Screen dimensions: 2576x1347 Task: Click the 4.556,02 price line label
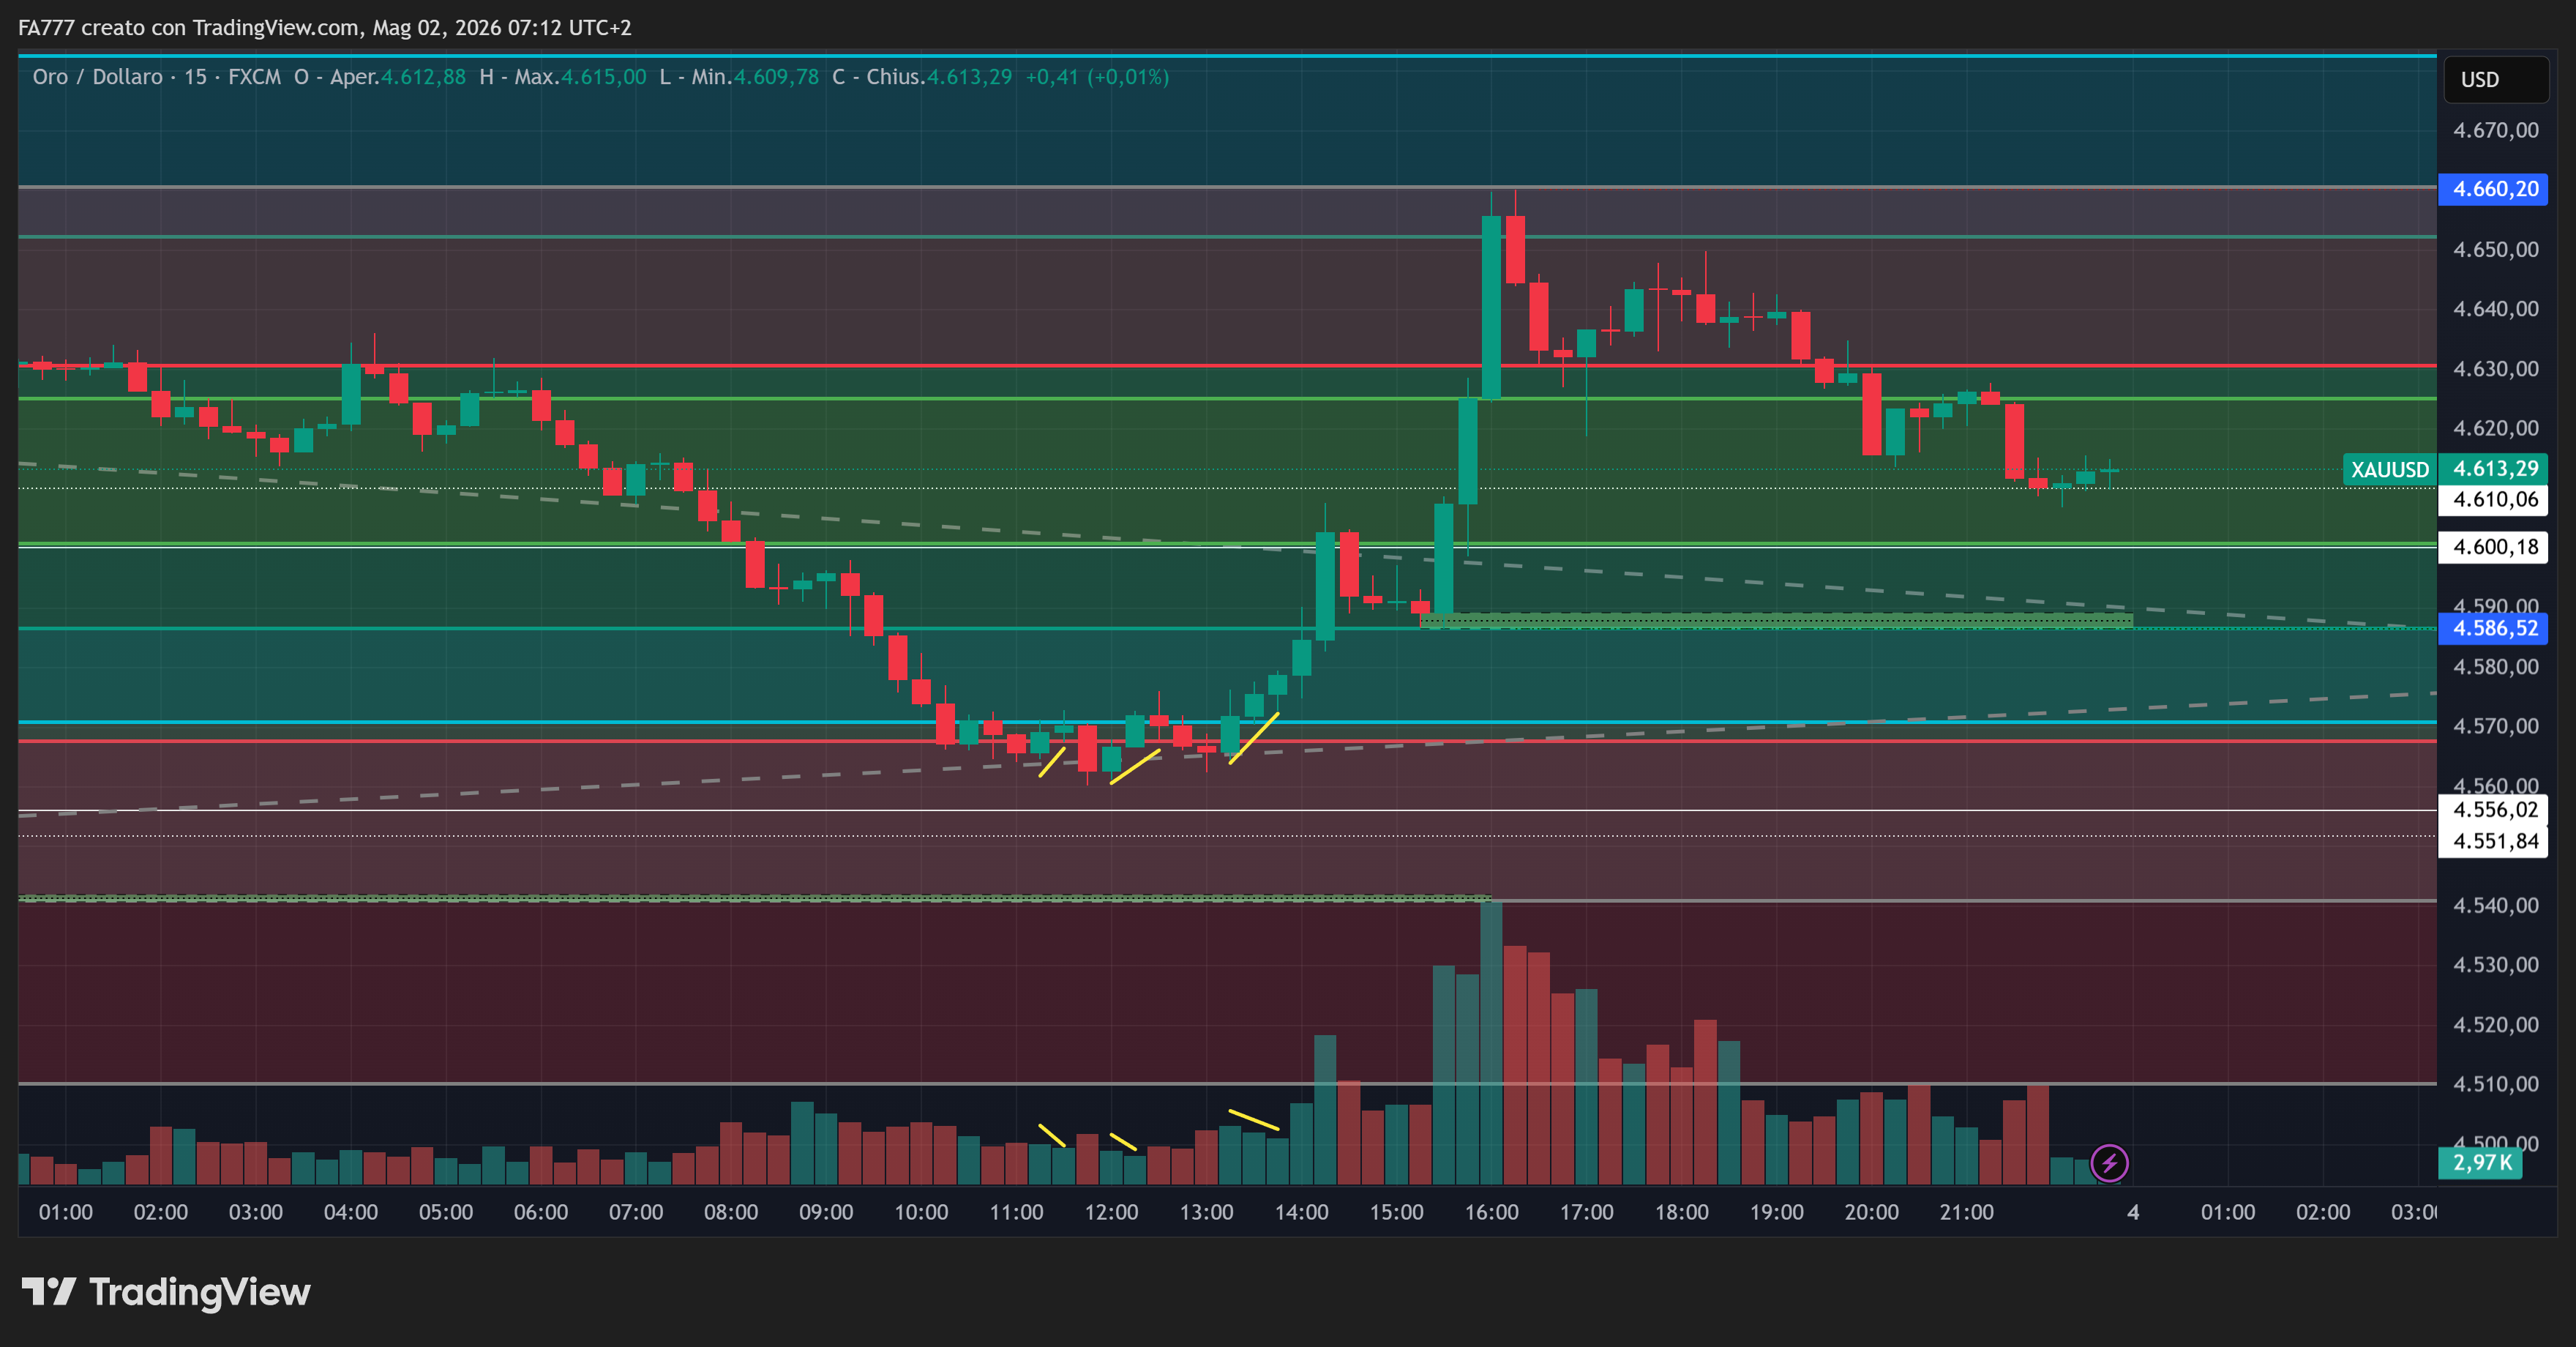pyautogui.click(x=2494, y=810)
